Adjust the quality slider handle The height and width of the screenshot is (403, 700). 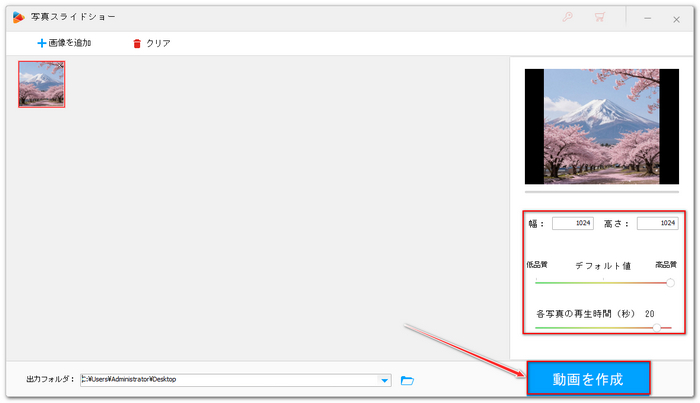670,283
